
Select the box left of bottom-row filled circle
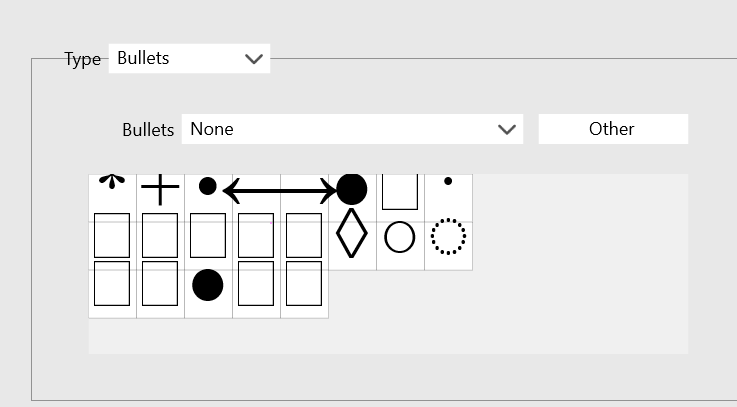160,285
